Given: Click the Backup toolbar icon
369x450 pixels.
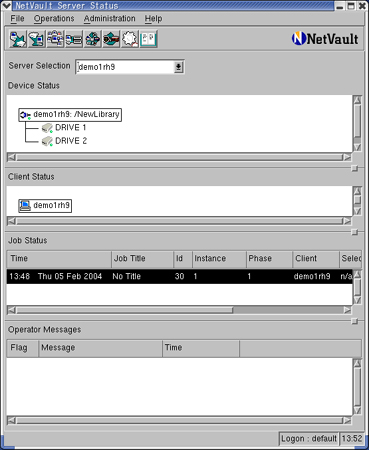Looking at the screenshot, I should pos(18,40).
